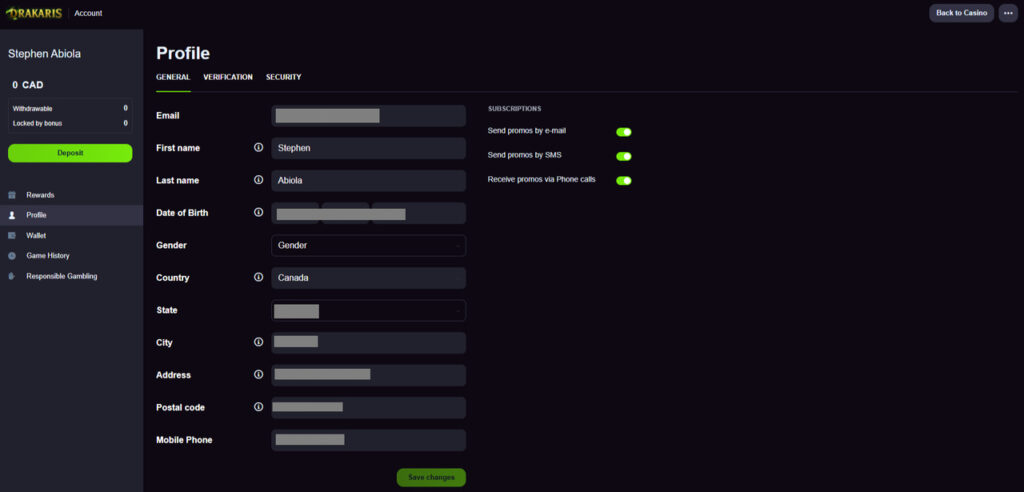The height and width of the screenshot is (492, 1024).
Task: Click the Game History clock icon
Action: [12, 256]
